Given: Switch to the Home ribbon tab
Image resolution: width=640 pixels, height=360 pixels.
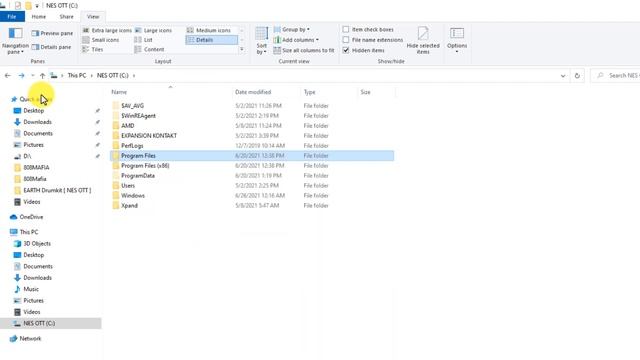Looking at the screenshot, I should tap(39, 17).
